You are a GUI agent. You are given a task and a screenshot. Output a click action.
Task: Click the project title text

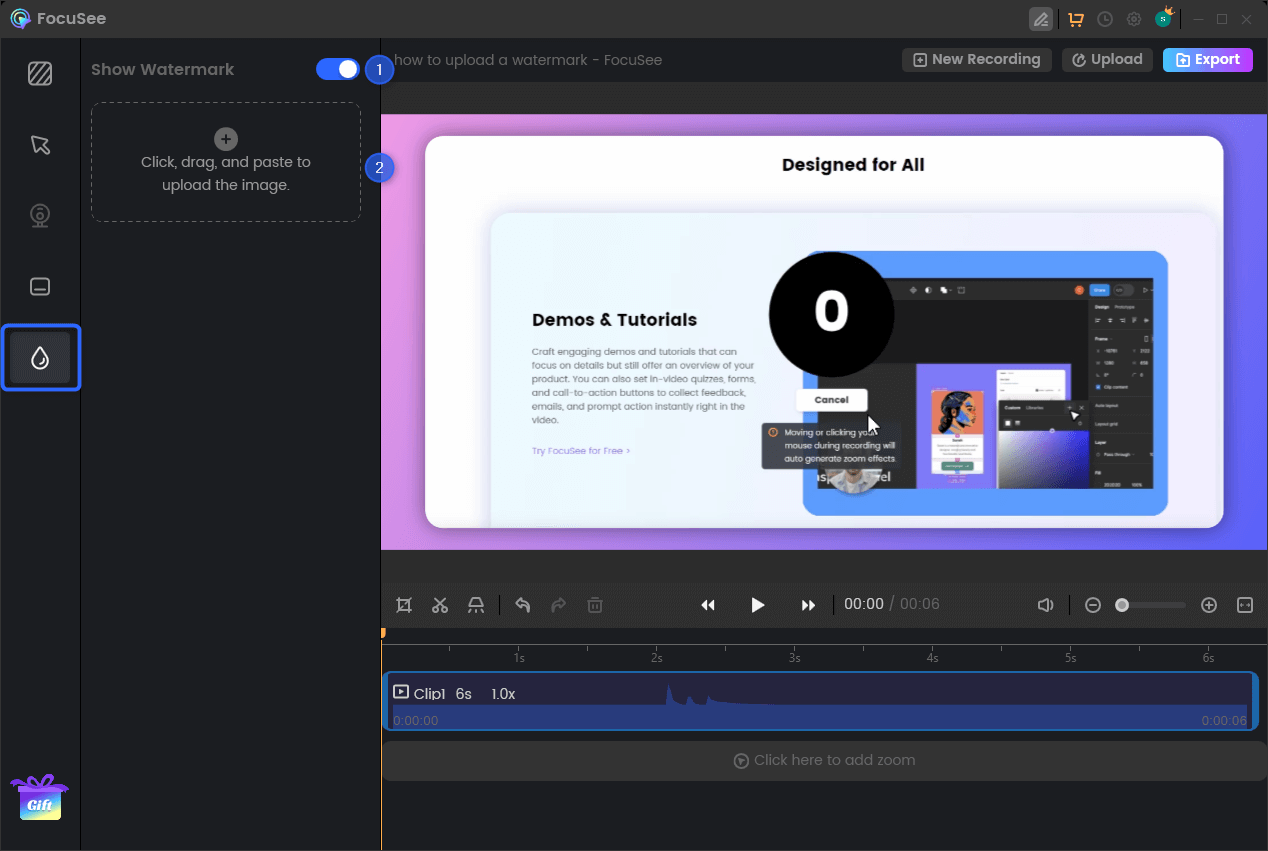528,60
